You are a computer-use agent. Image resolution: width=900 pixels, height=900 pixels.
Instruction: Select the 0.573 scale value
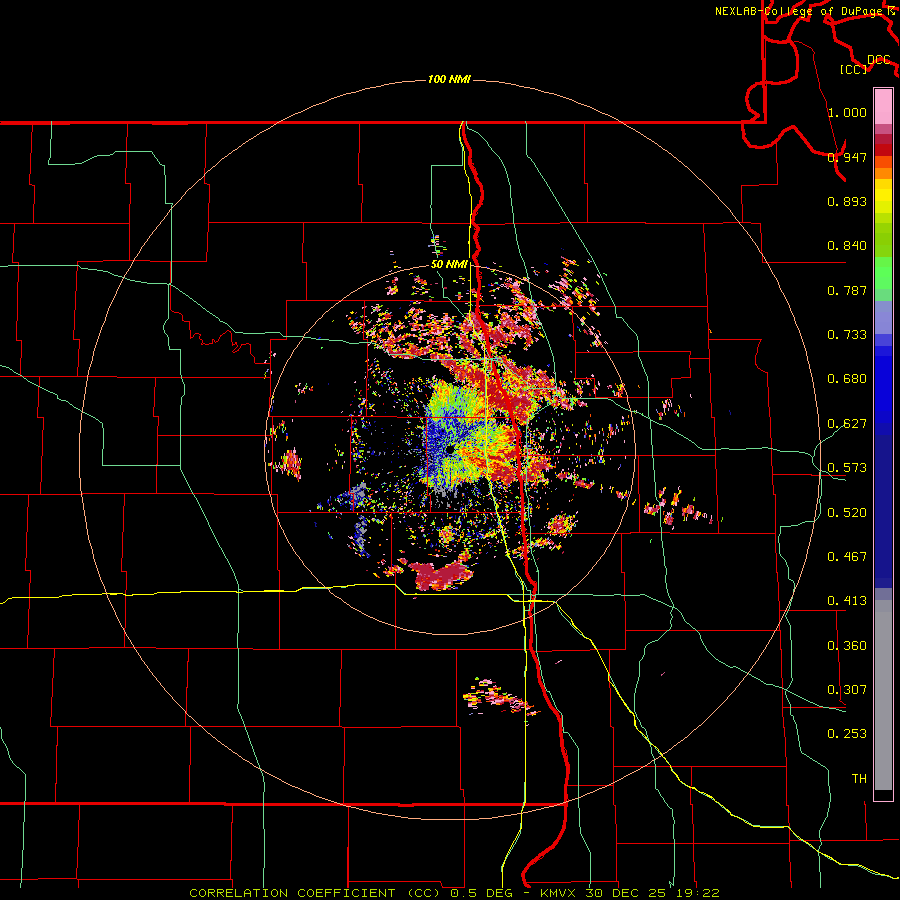847,468
